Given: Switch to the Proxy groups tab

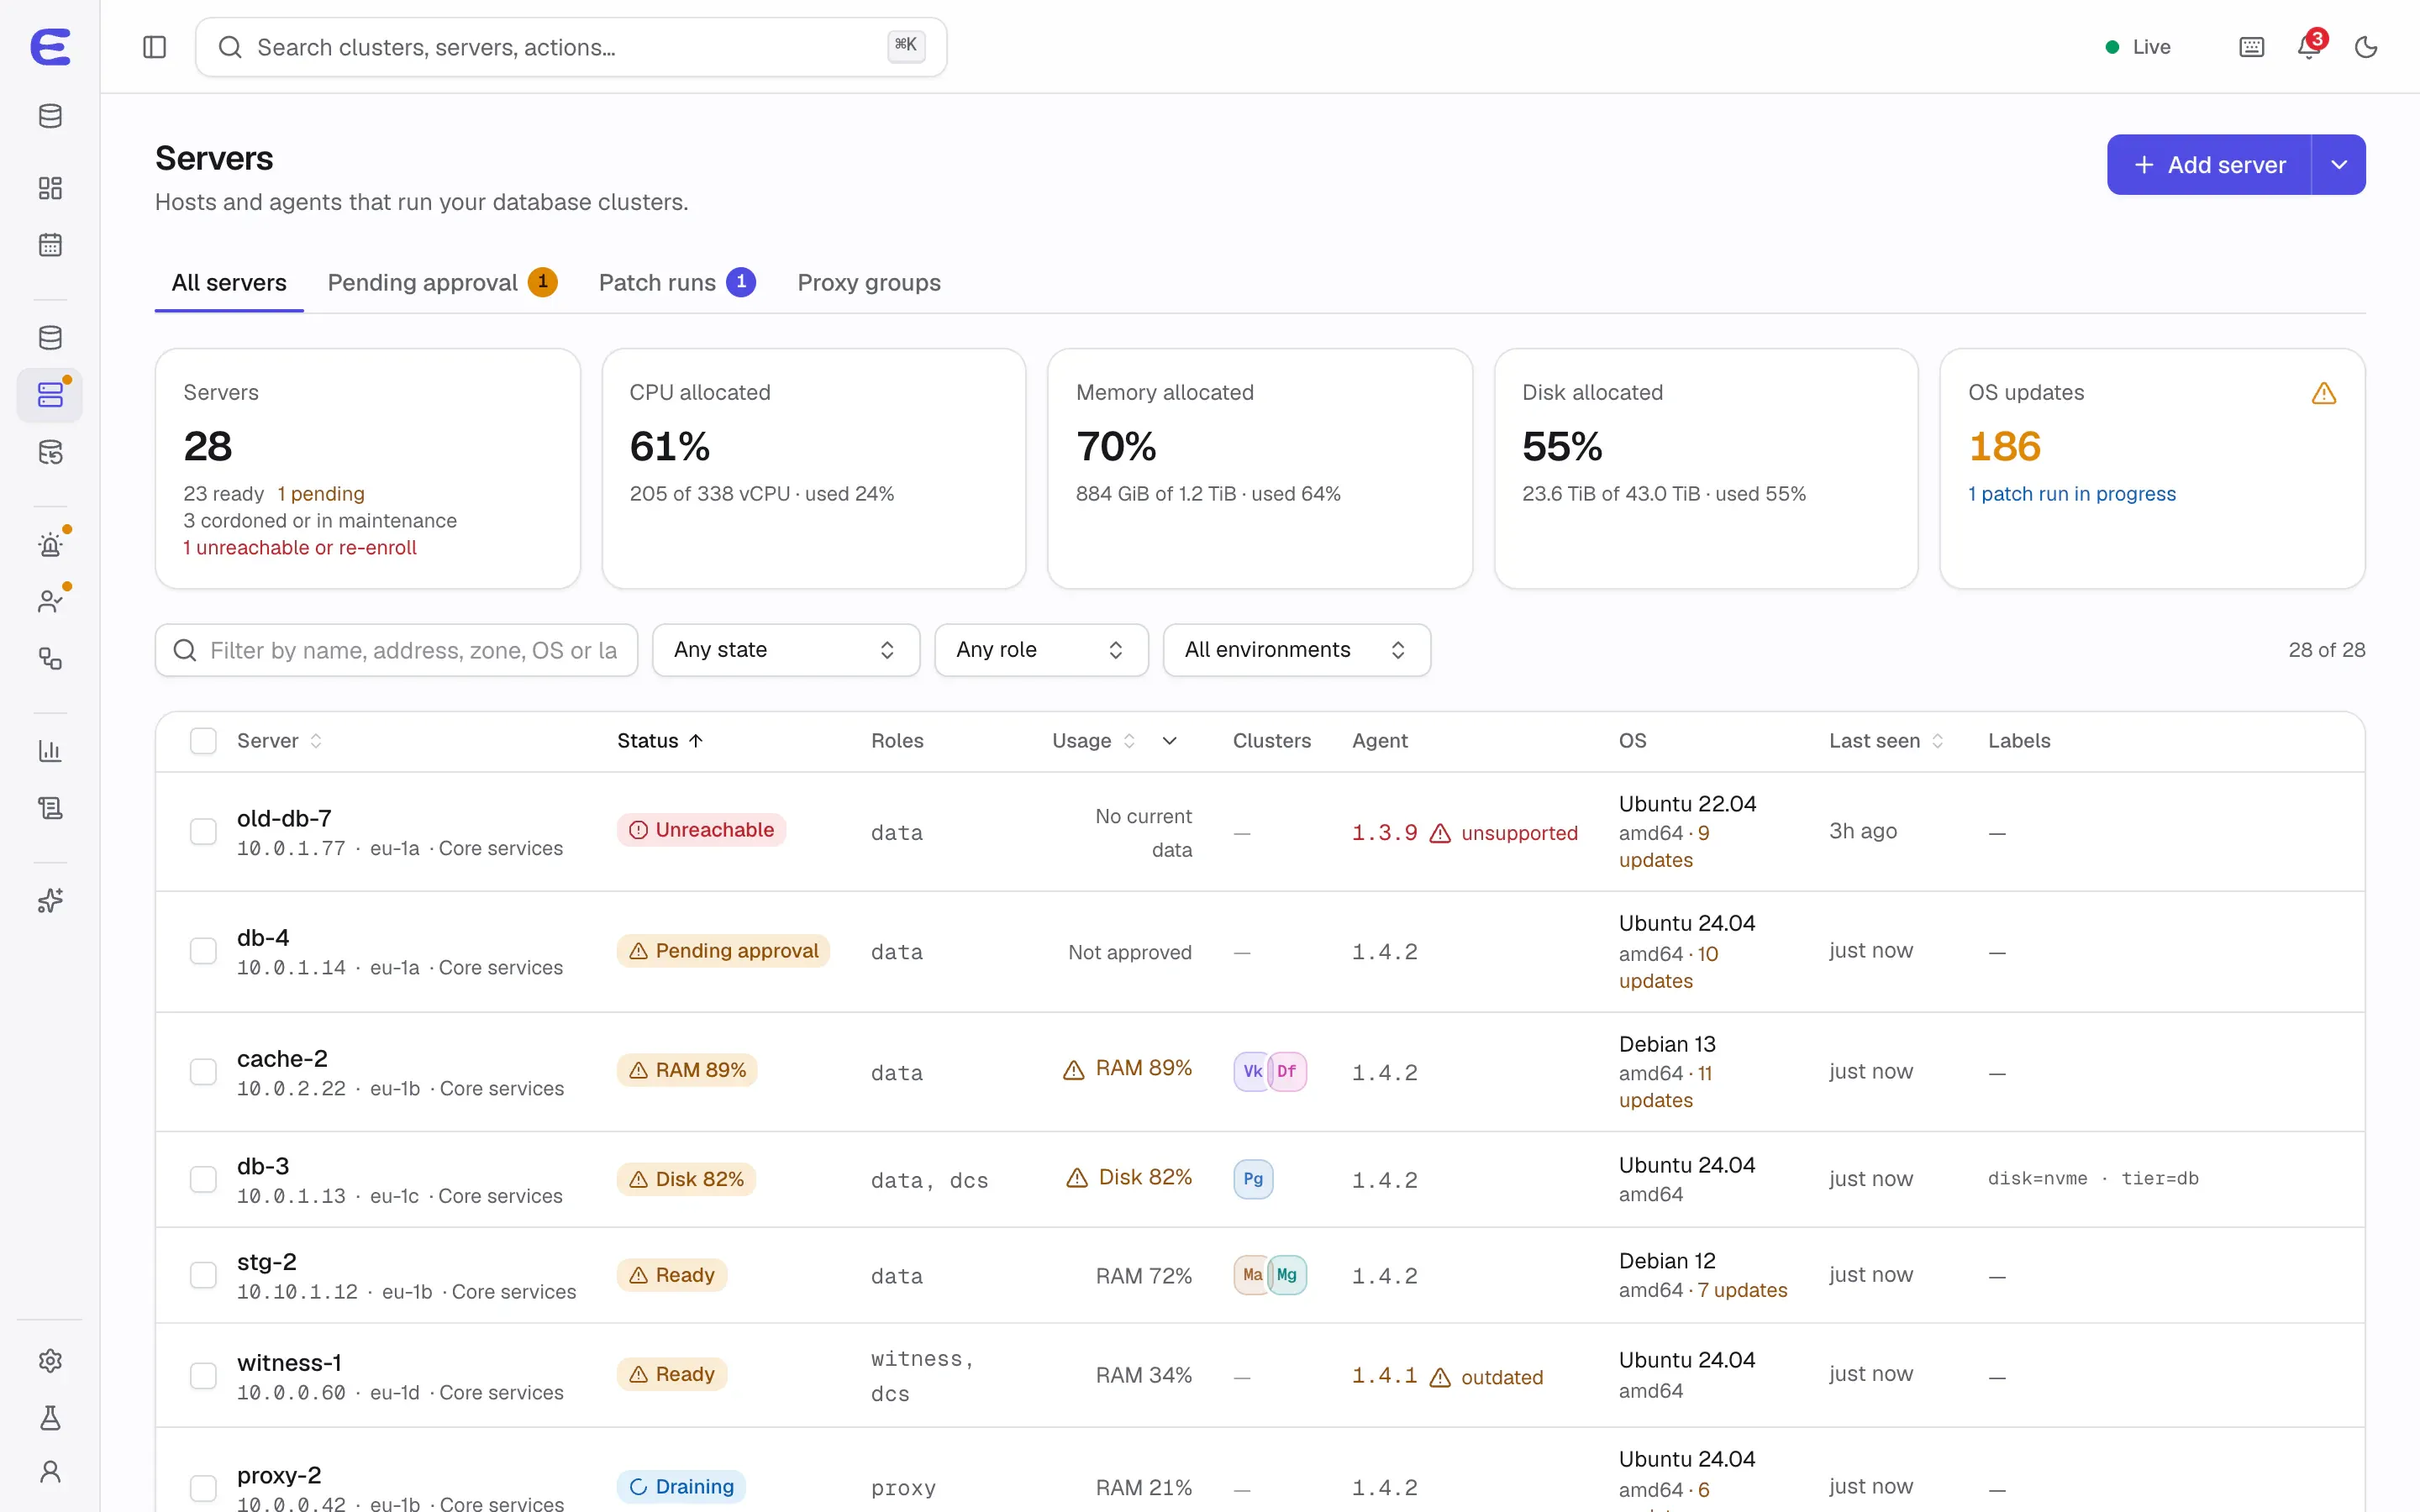Looking at the screenshot, I should pyautogui.click(x=869, y=283).
